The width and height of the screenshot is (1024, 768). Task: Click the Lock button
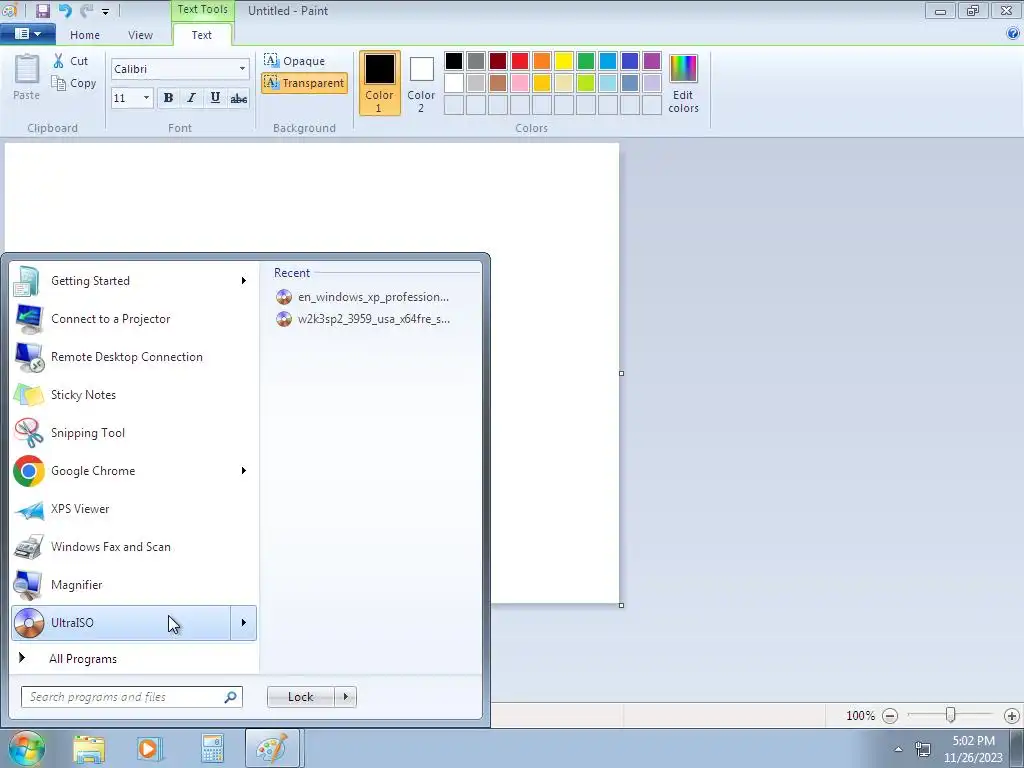click(300, 697)
